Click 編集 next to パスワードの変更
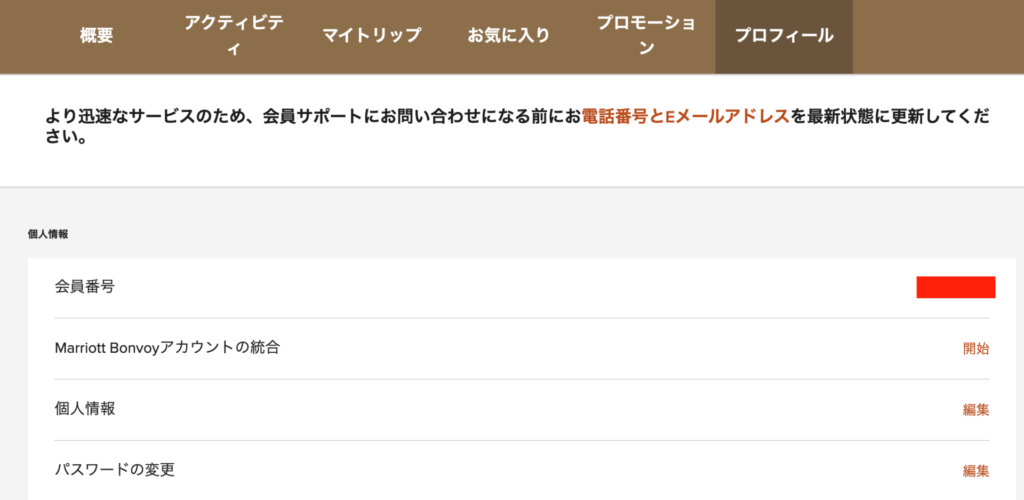Viewport: 1024px width, 500px height. [x=976, y=471]
